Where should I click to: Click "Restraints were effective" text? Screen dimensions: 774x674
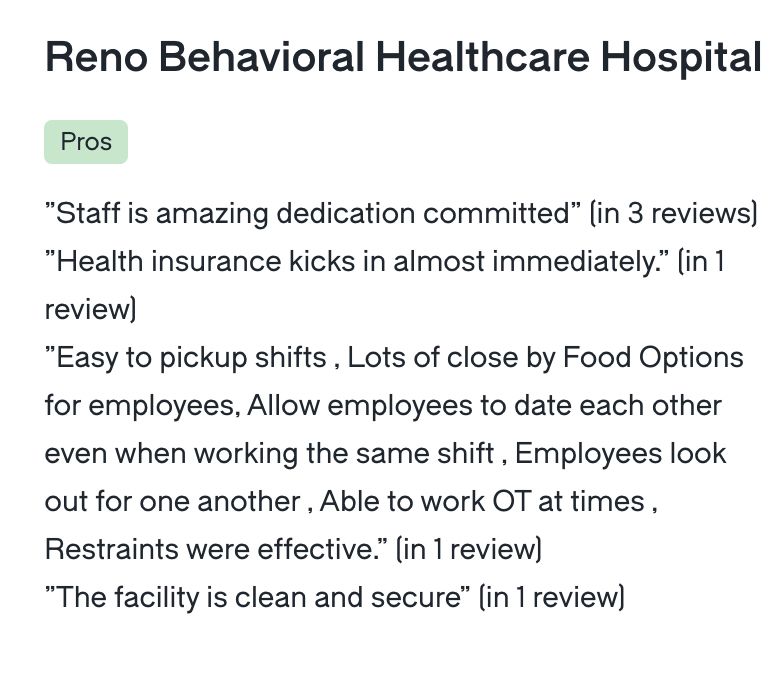[x=211, y=549]
